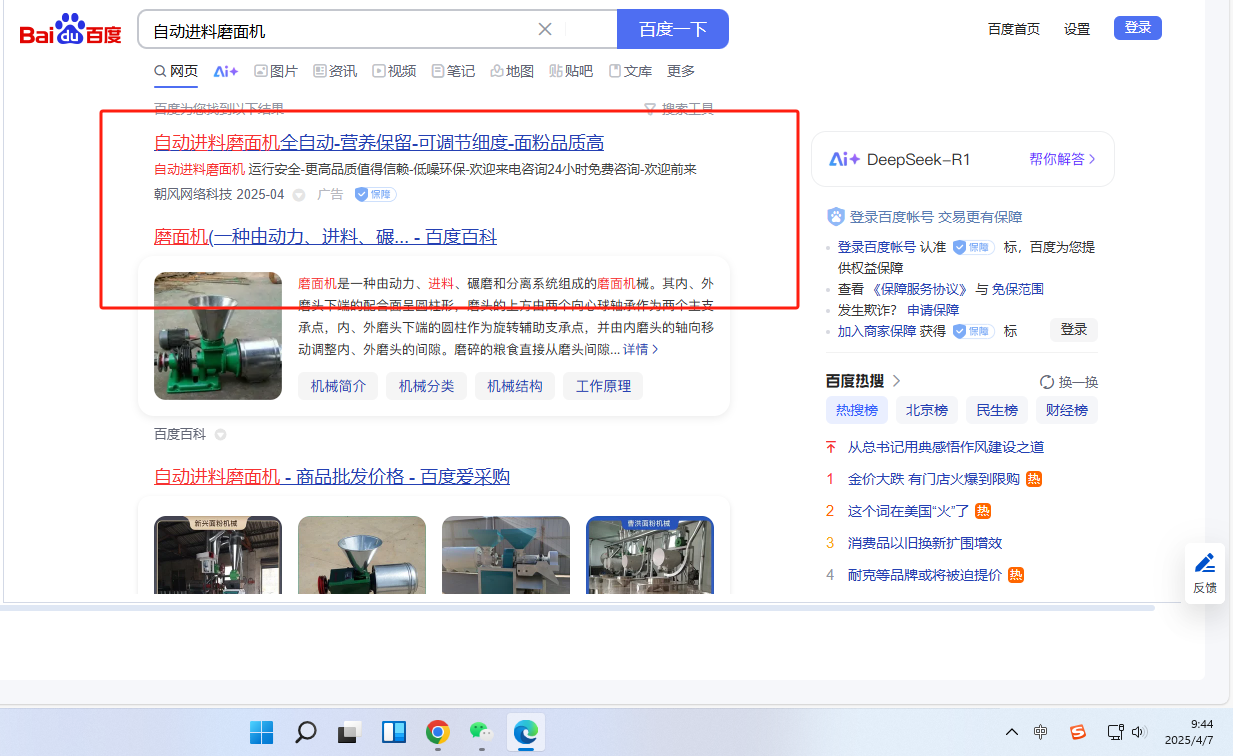1233x756 pixels.
Task: Open Windows Start menu
Action: point(261,733)
